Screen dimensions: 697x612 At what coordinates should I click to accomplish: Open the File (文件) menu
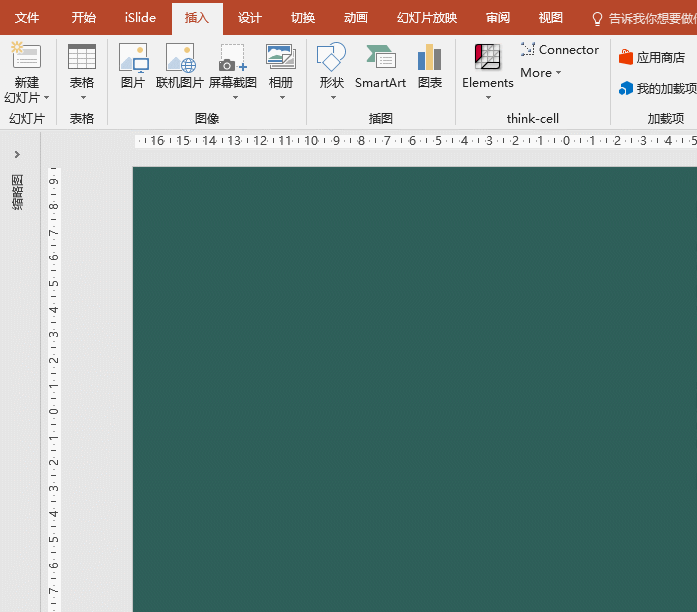click(27, 18)
